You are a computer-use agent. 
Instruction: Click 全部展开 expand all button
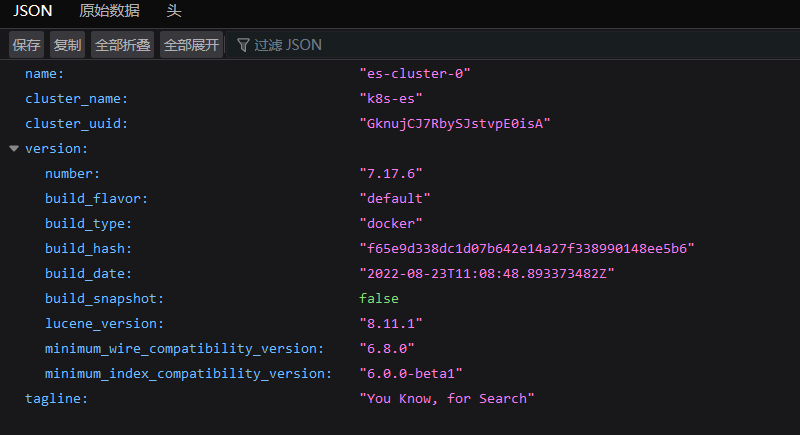pos(191,45)
